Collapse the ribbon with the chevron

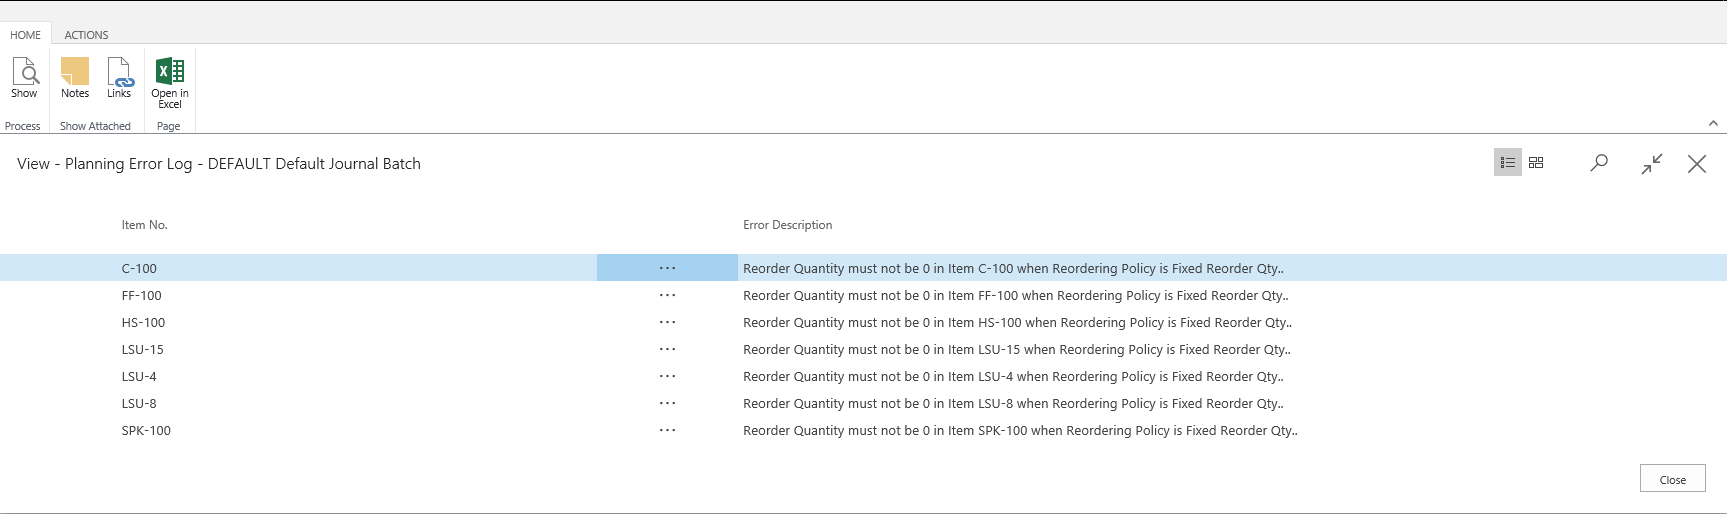pyautogui.click(x=1713, y=123)
